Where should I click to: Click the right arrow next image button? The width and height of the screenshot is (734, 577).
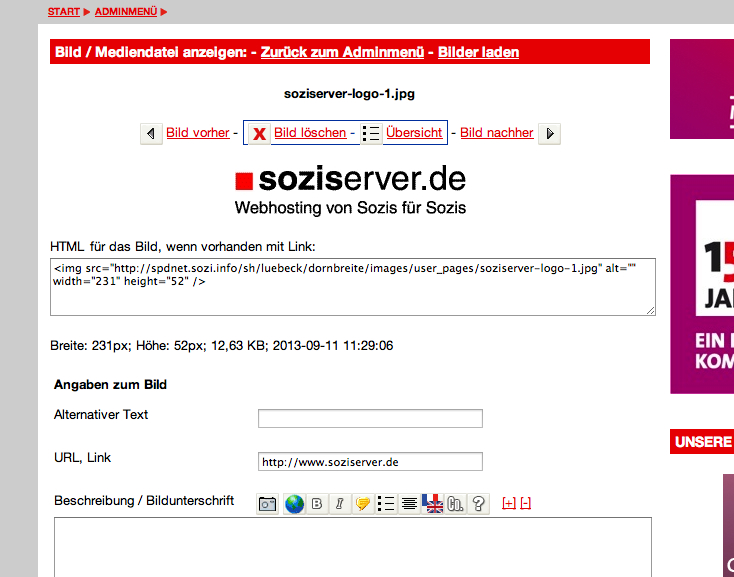549,133
